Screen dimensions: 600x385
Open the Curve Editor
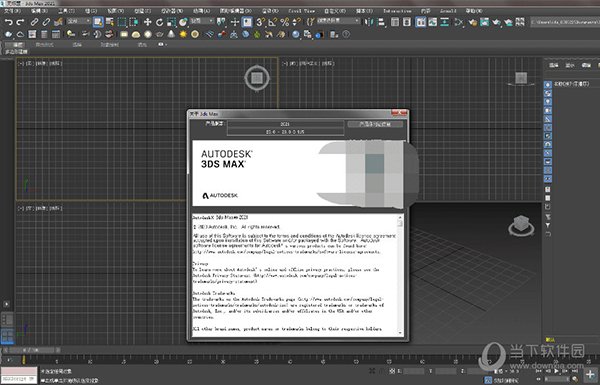click(x=433, y=22)
